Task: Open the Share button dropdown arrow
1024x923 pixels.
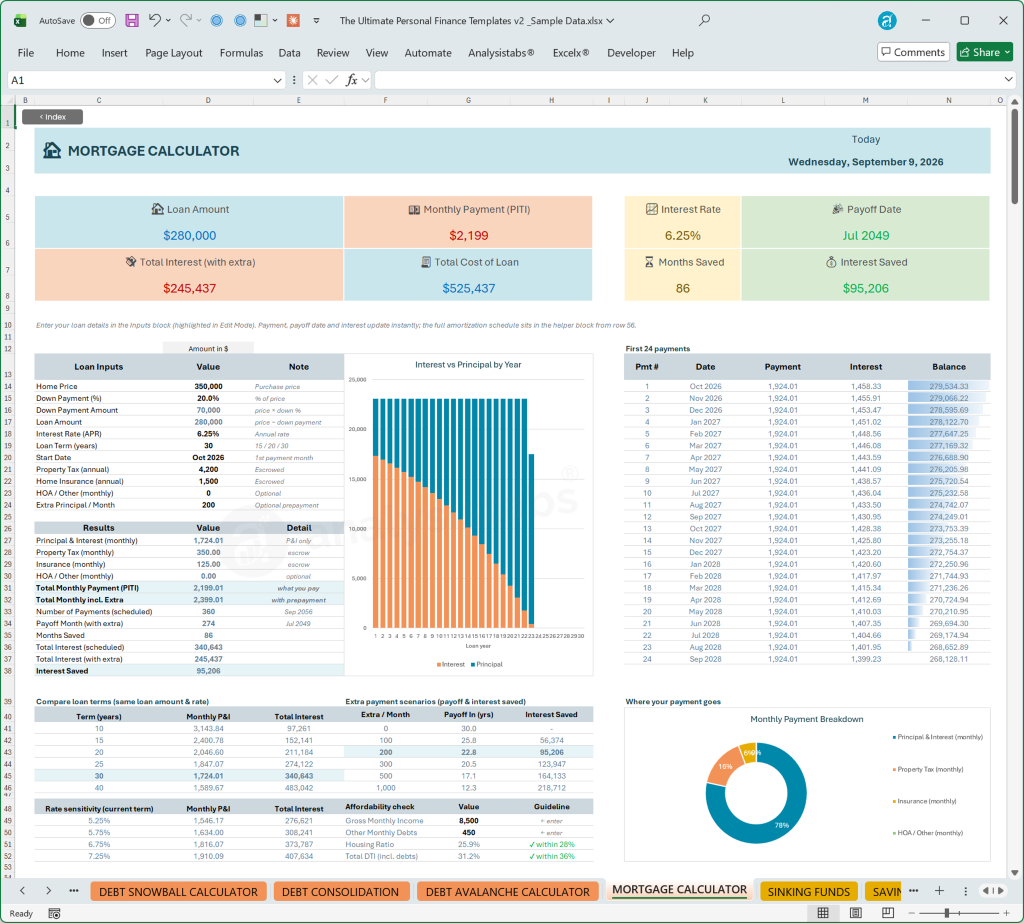Action: (1008, 52)
